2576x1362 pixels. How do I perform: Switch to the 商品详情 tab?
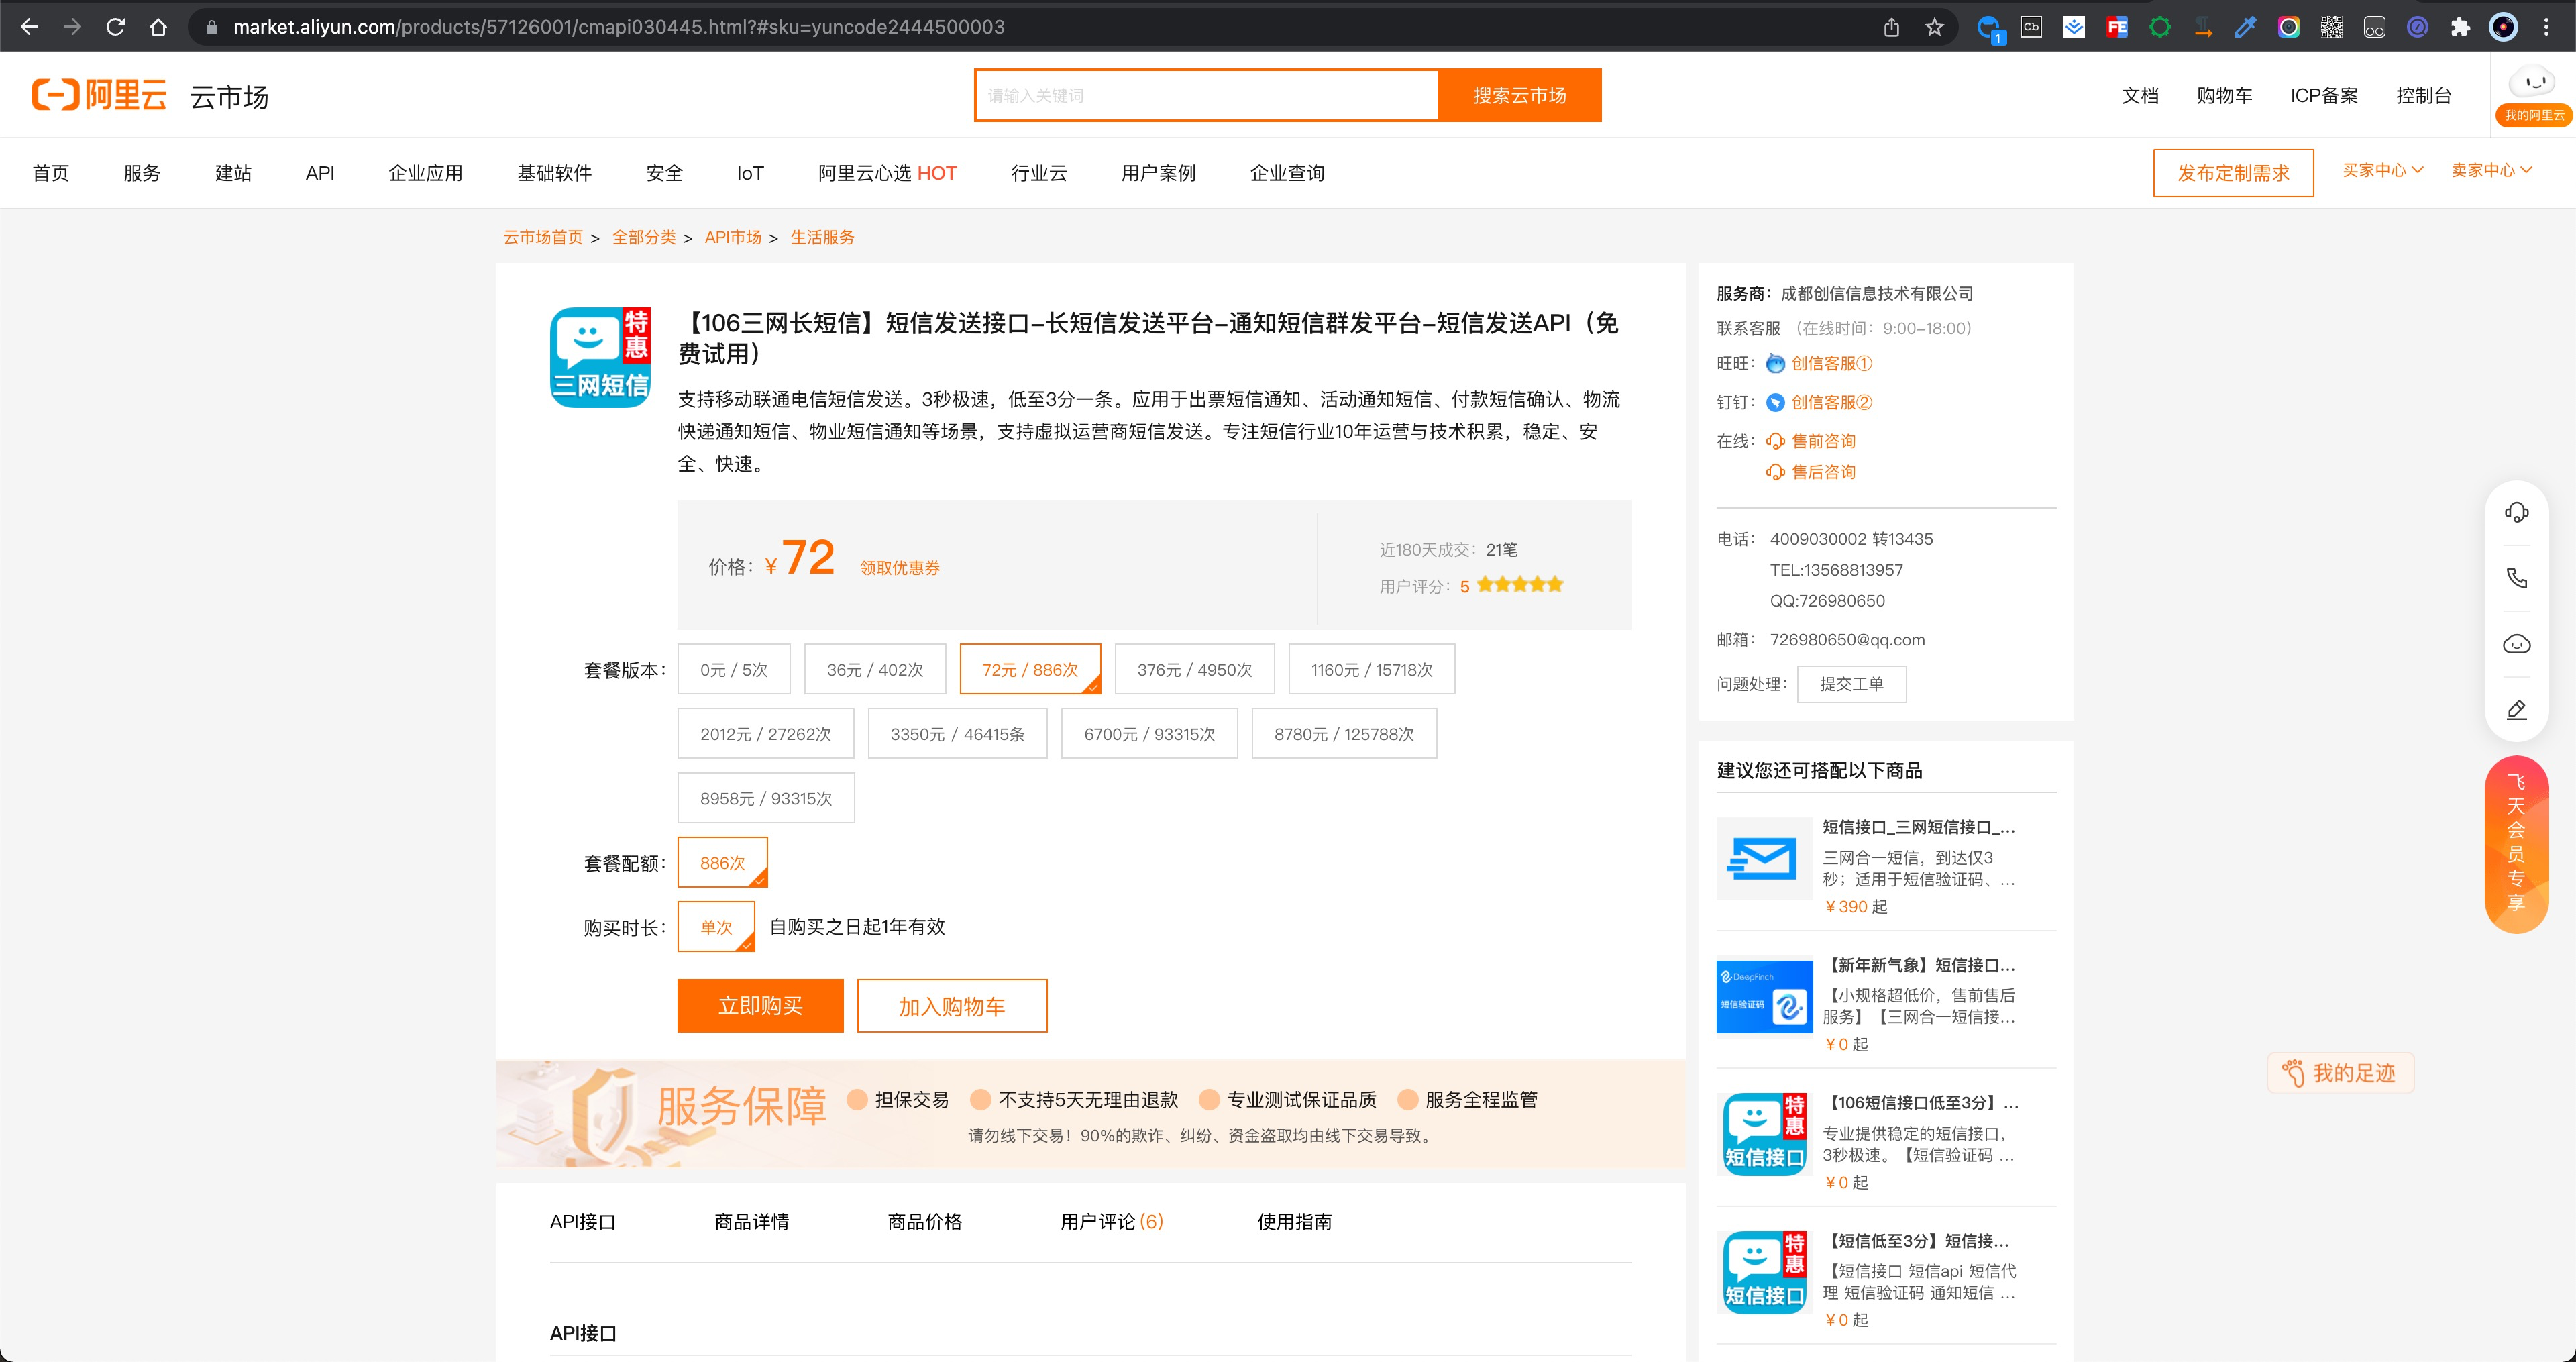pos(751,1221)
